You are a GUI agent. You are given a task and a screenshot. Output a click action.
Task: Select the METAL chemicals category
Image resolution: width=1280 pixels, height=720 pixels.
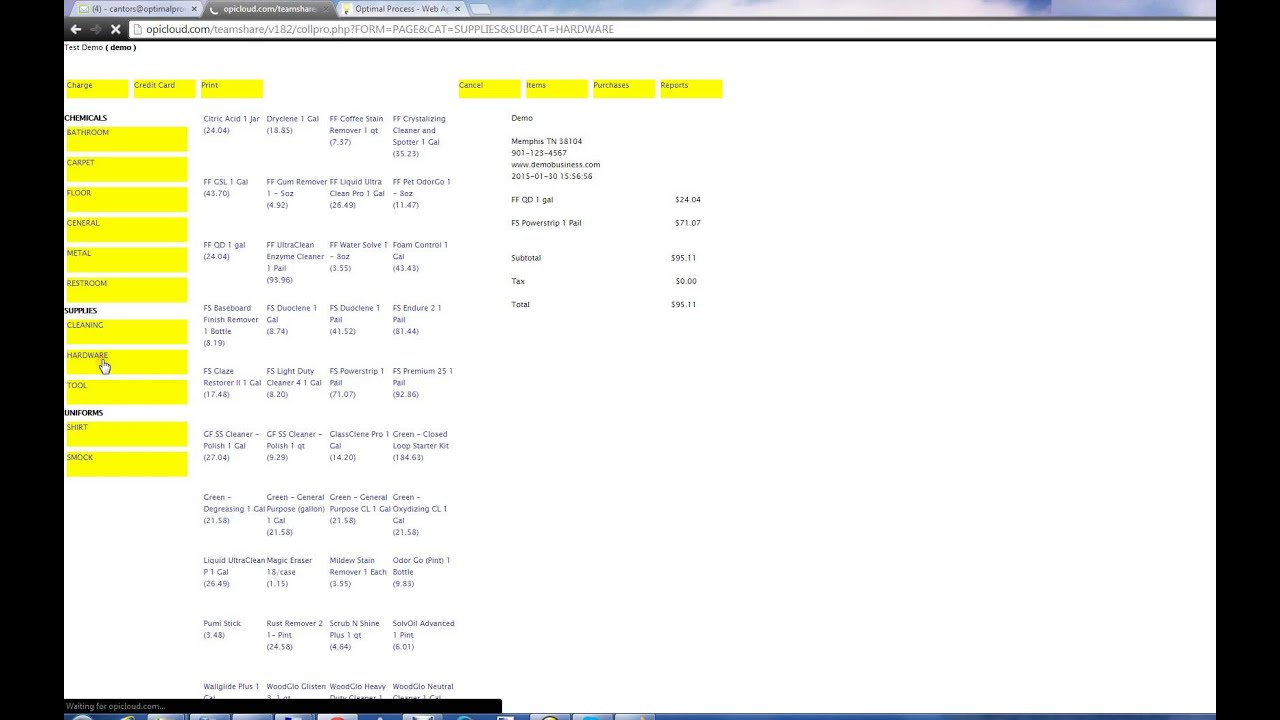(x=126, y=258)
